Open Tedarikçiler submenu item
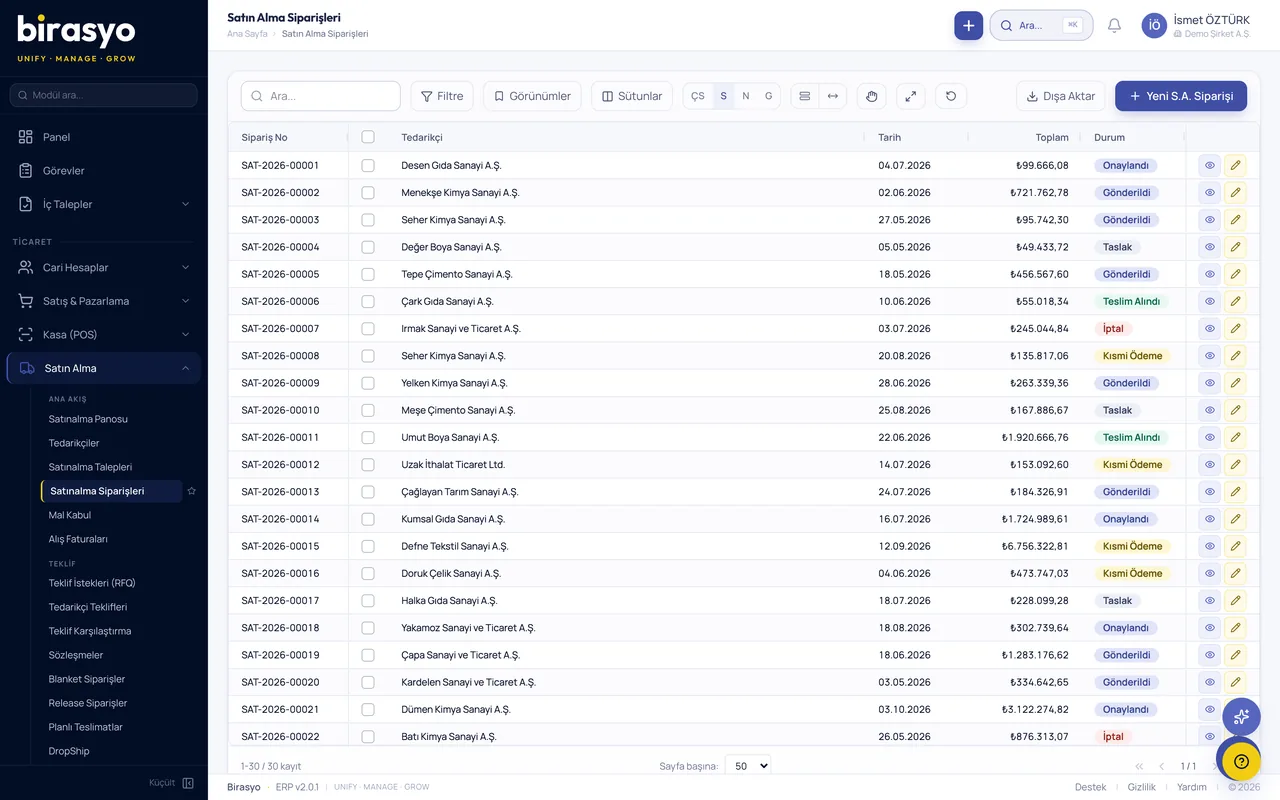 click(x=74, y=443)
